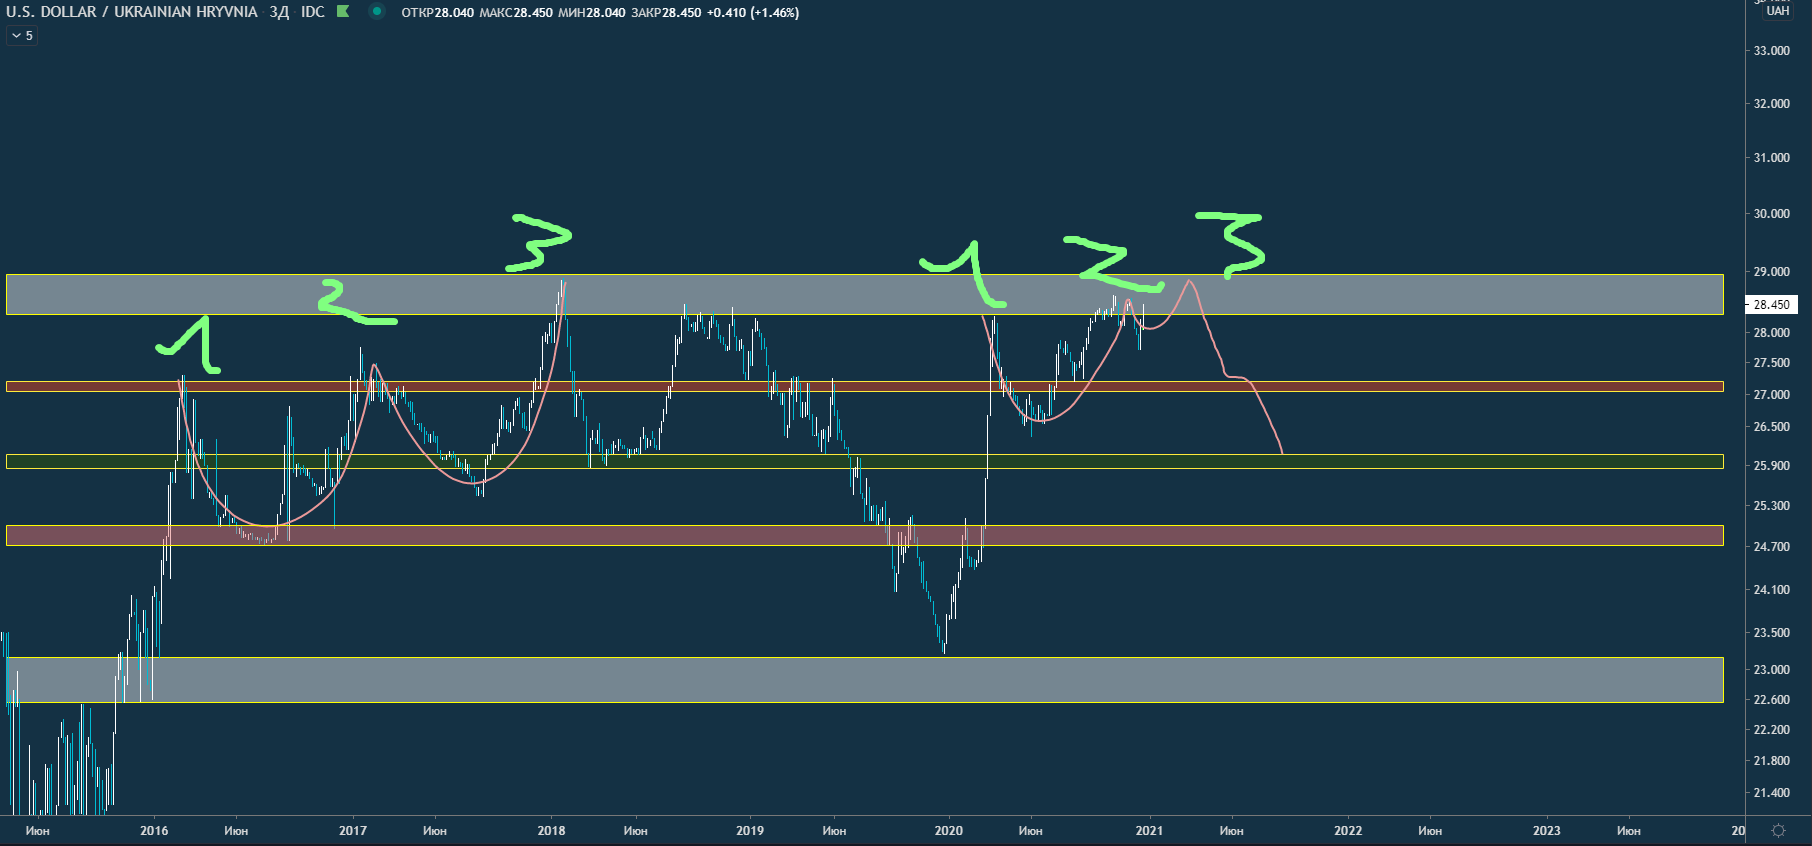Screen dimensions: 1812x846
Task: Click the teal market status dot
Action: coord(377,12)
